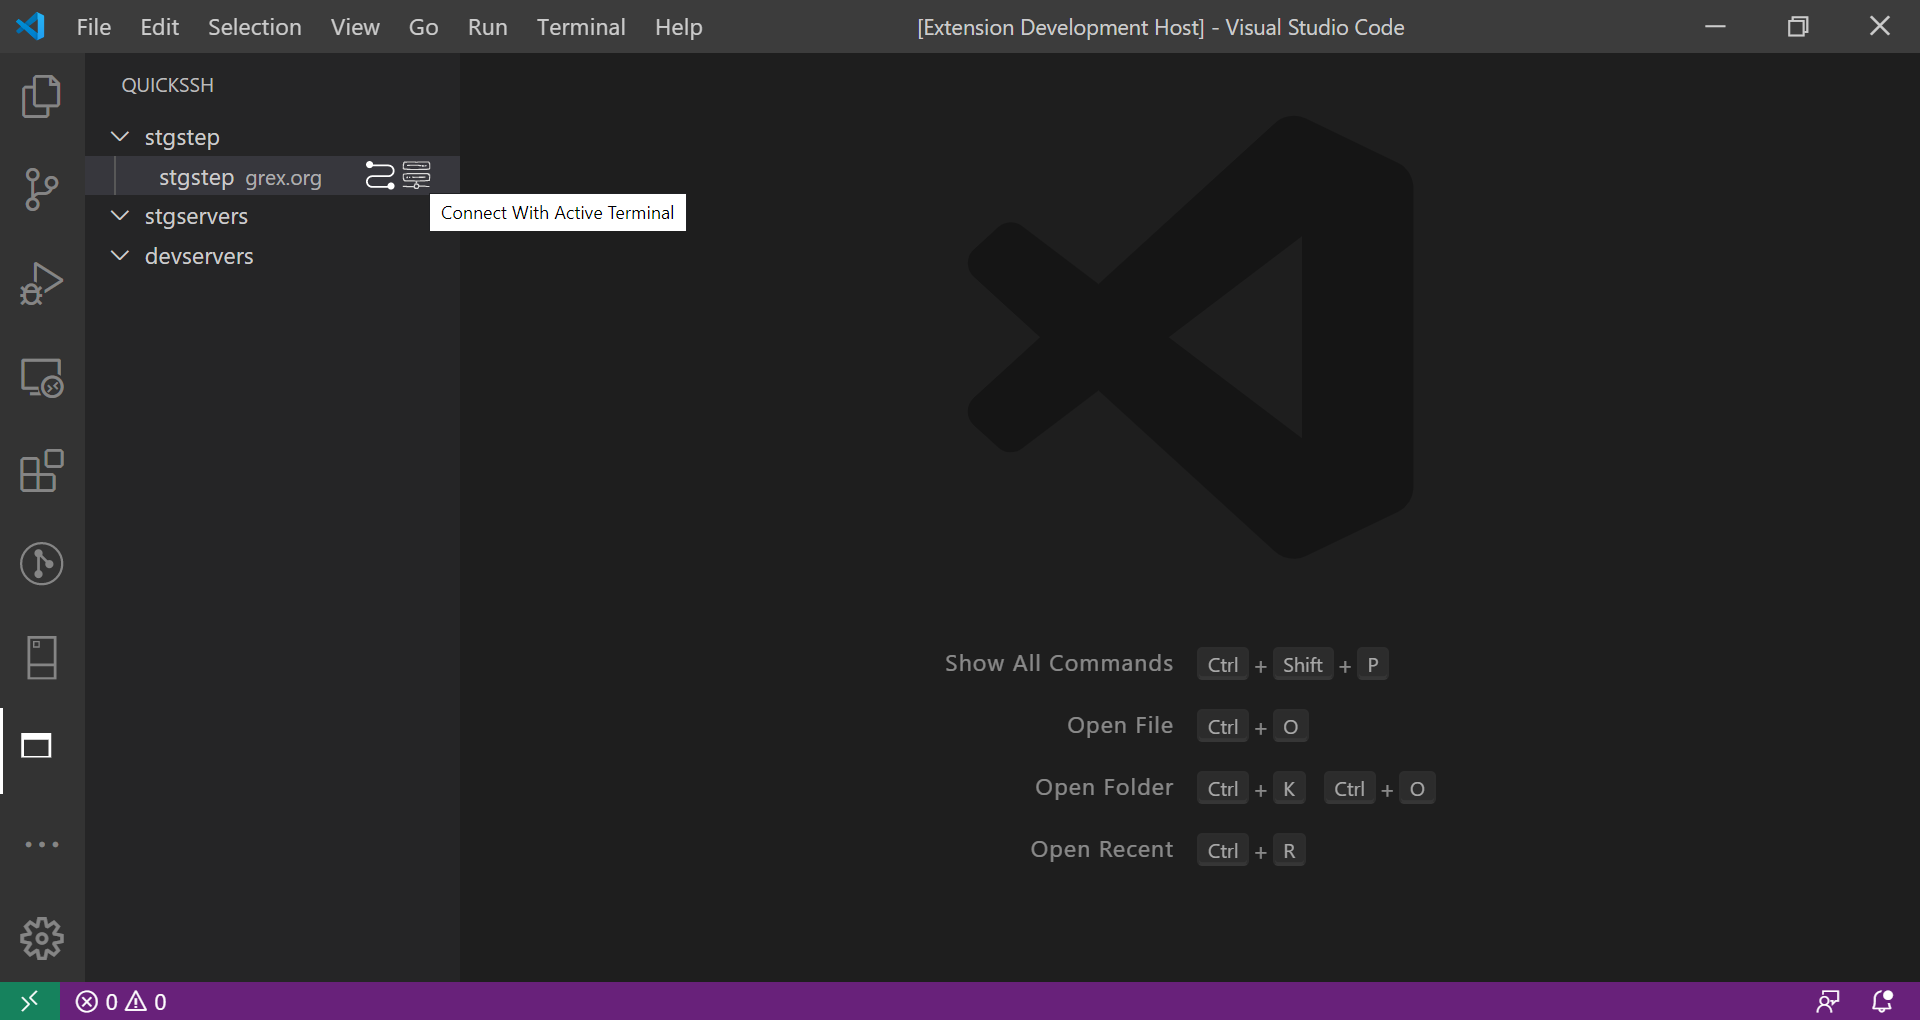
Task: Click the Show All Commands text
Action: tap(1059, 663)
